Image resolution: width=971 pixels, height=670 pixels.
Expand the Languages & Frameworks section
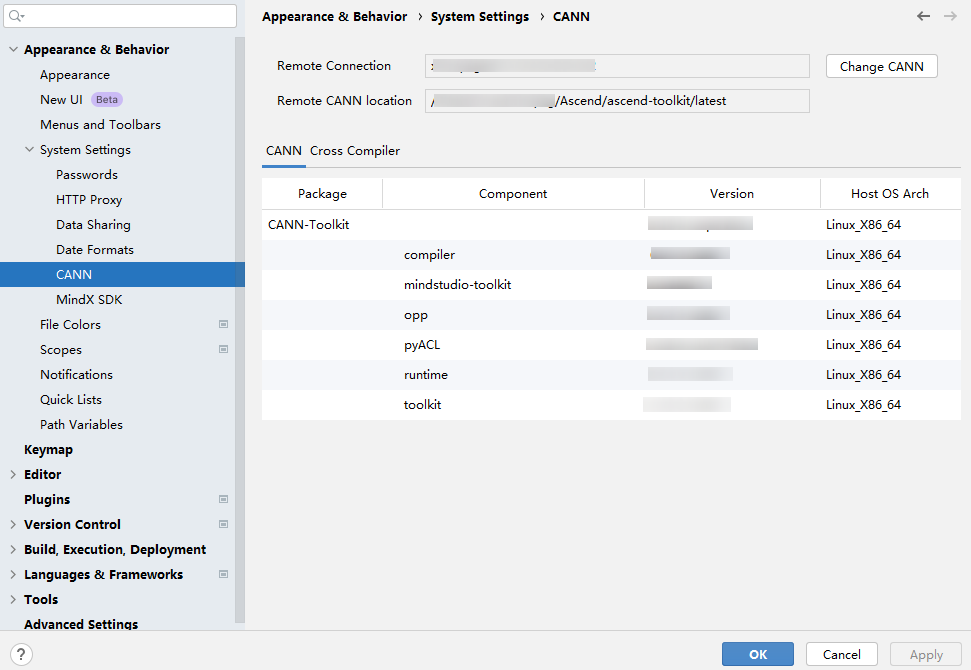click(x=13, y=574)
